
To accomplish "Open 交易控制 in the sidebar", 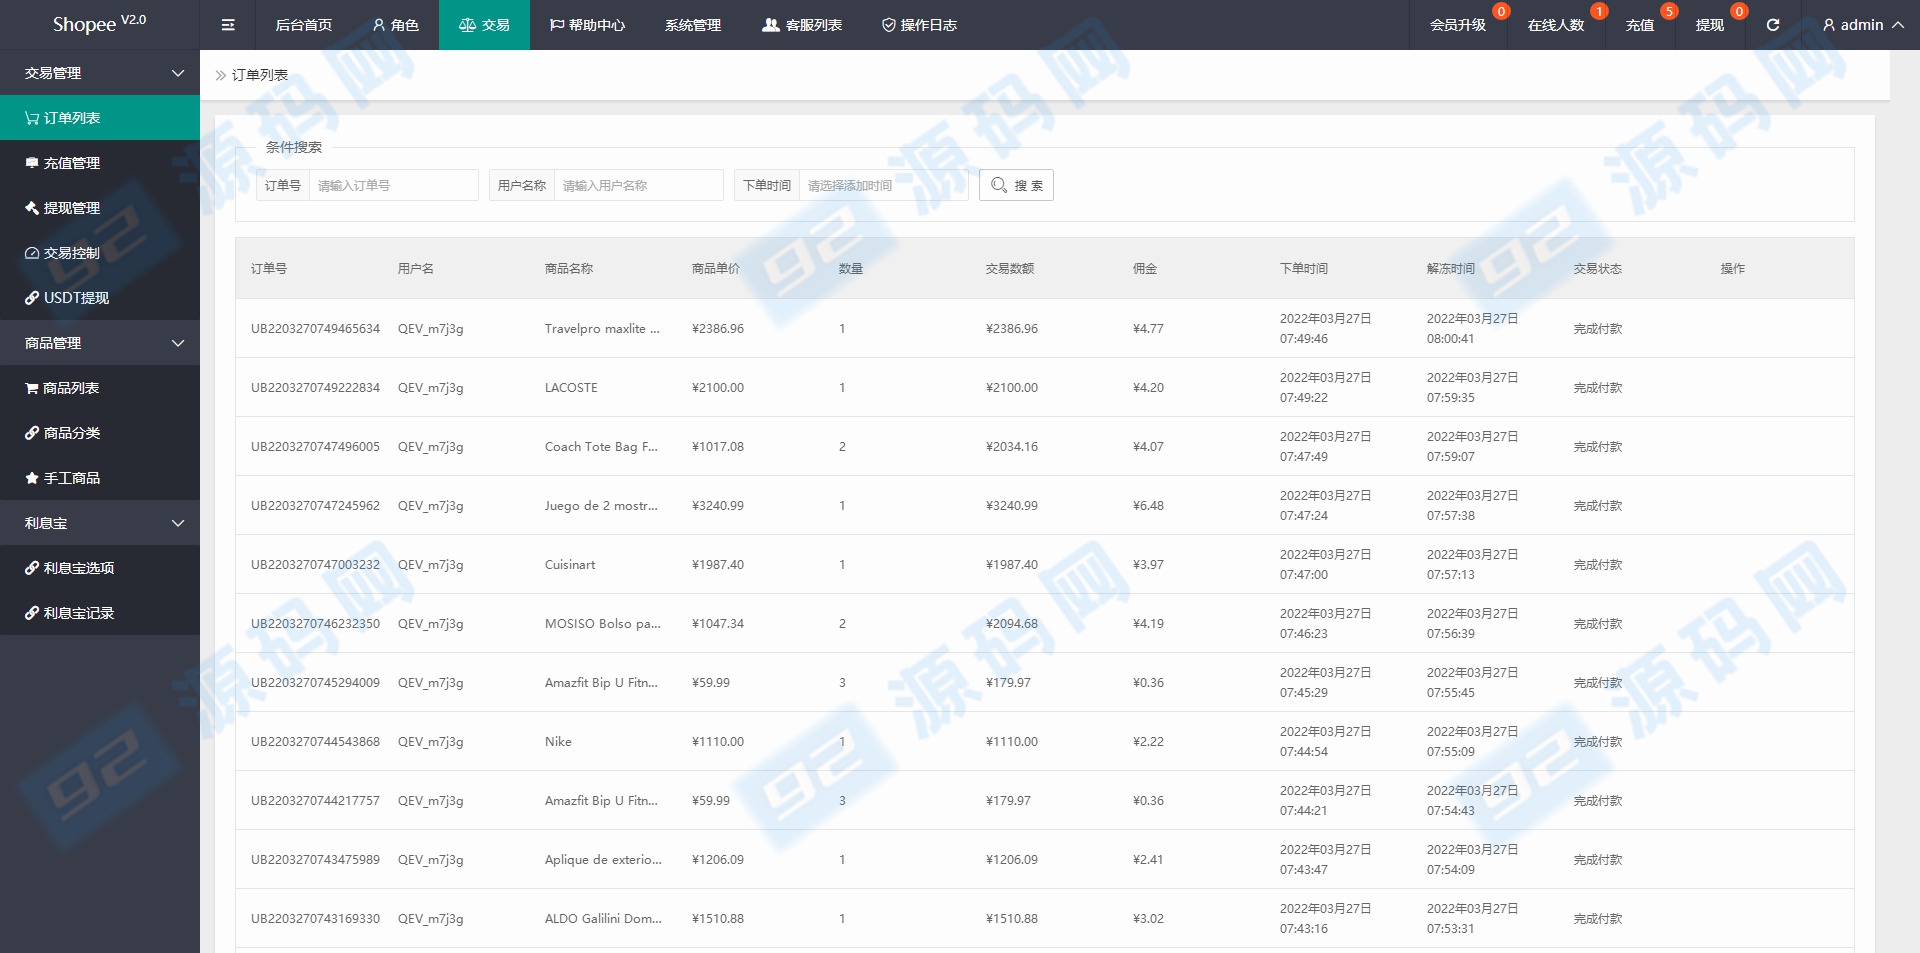I will (100, 253).
